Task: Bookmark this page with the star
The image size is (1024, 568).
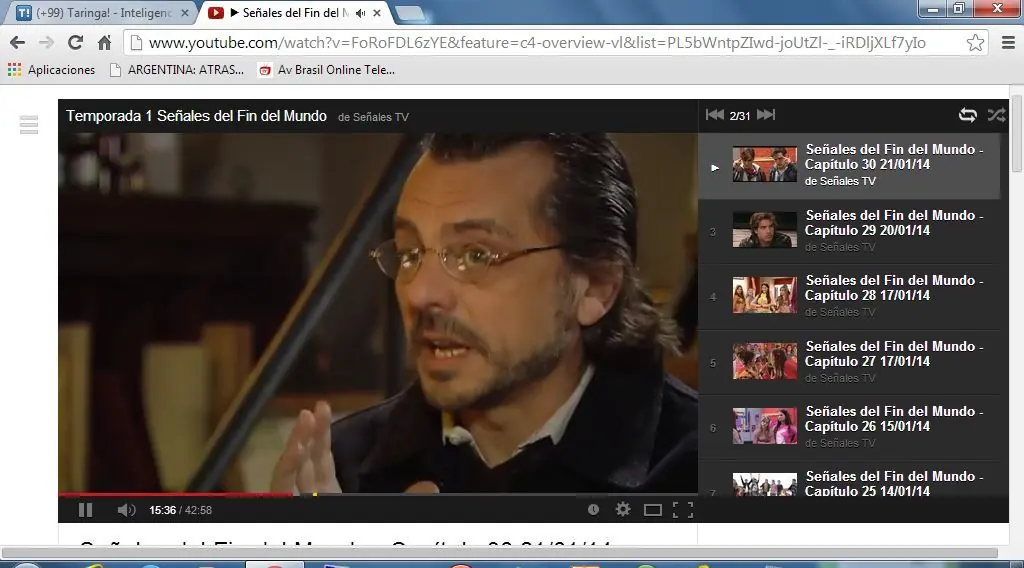Action: click(x=975, y=42)
